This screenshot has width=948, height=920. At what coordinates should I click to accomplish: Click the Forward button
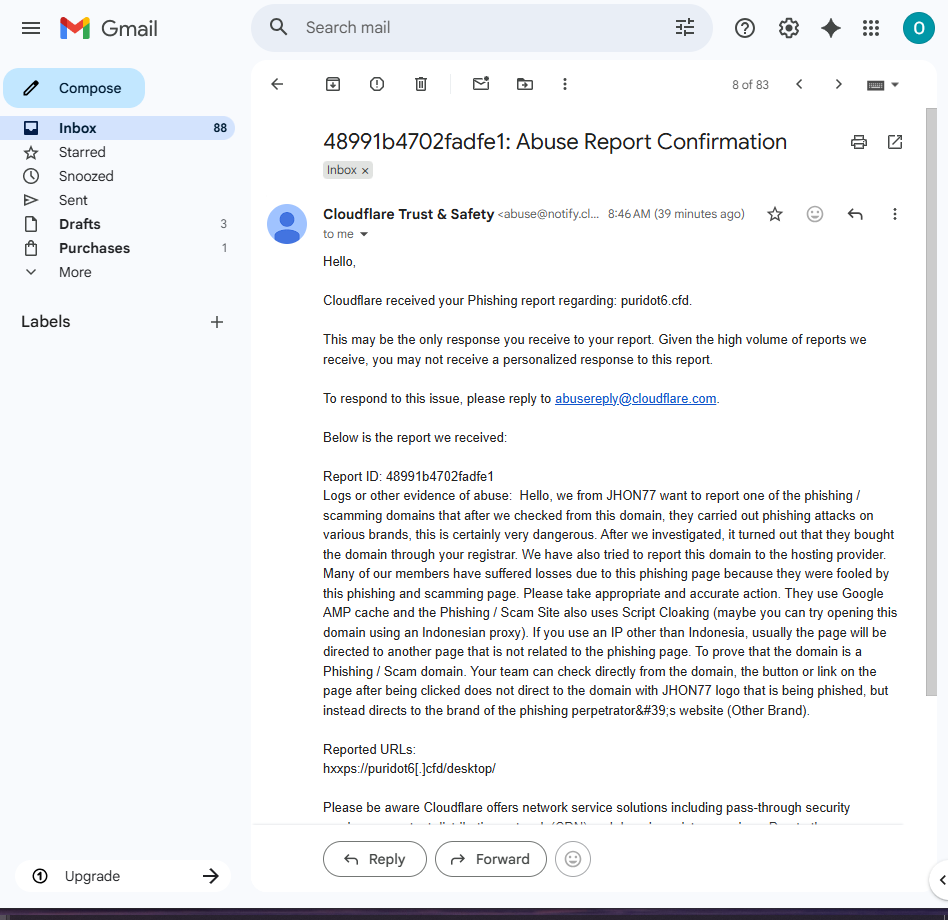click(x=490, y=859)
